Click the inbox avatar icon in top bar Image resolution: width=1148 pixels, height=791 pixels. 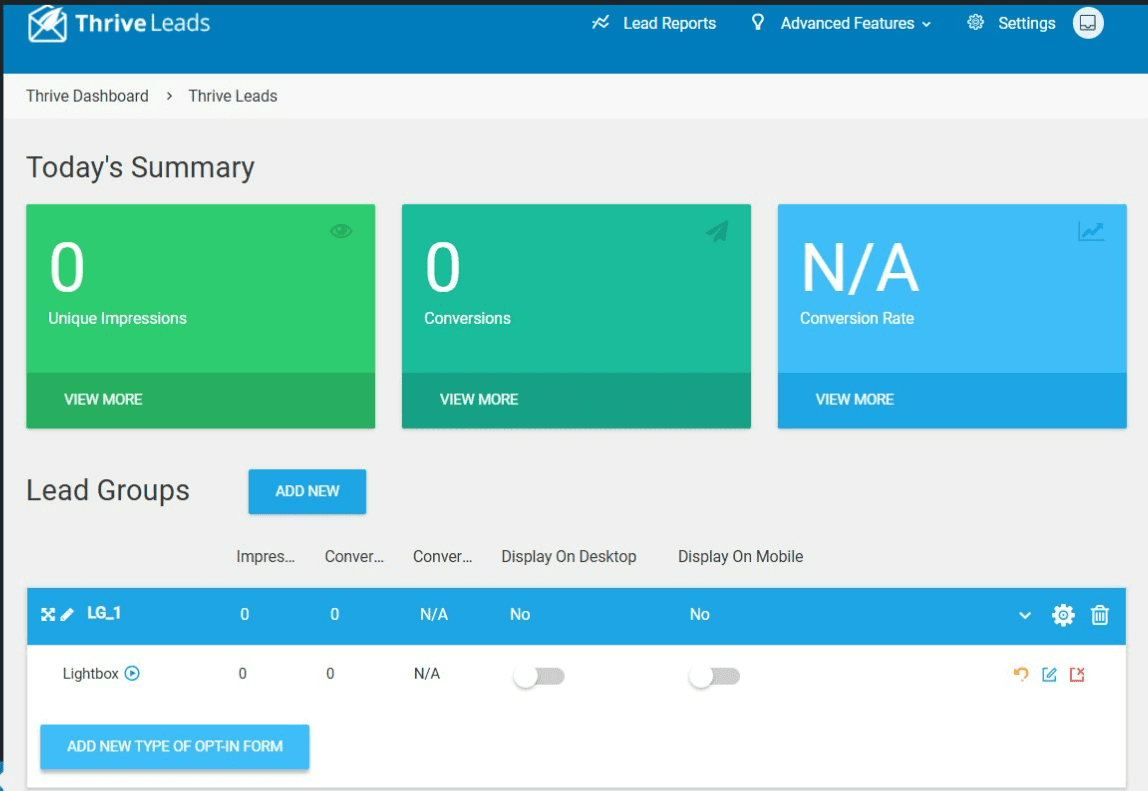click(1088, 23)
